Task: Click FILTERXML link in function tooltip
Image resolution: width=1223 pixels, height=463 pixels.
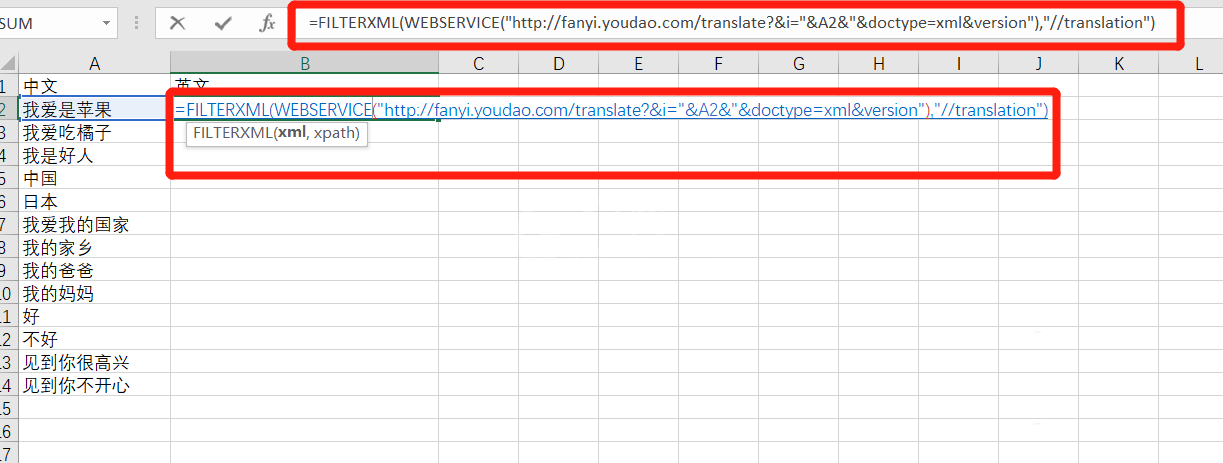Action: coord(232,133)
